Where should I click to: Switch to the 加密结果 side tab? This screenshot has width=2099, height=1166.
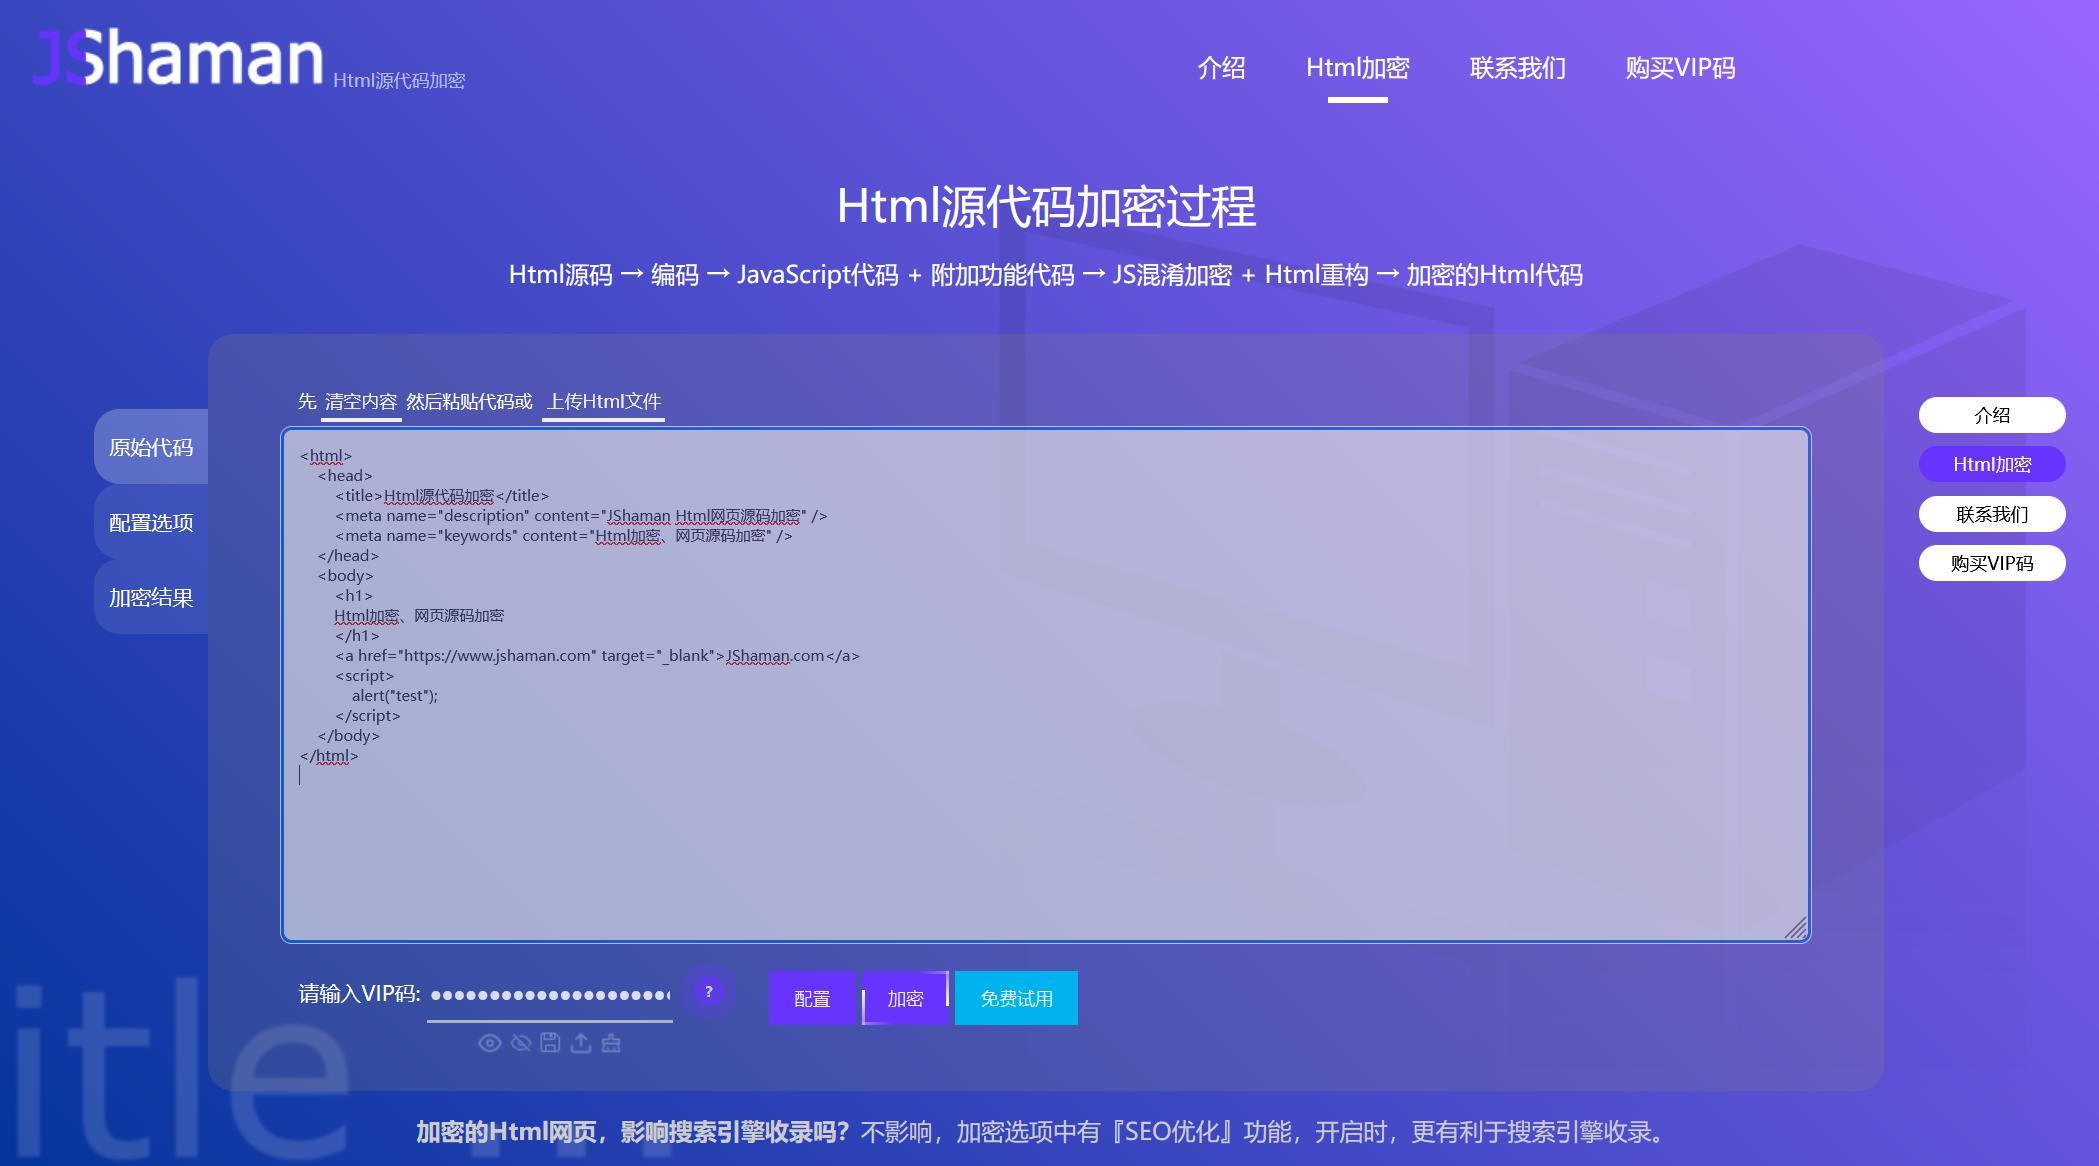[151, 597]
